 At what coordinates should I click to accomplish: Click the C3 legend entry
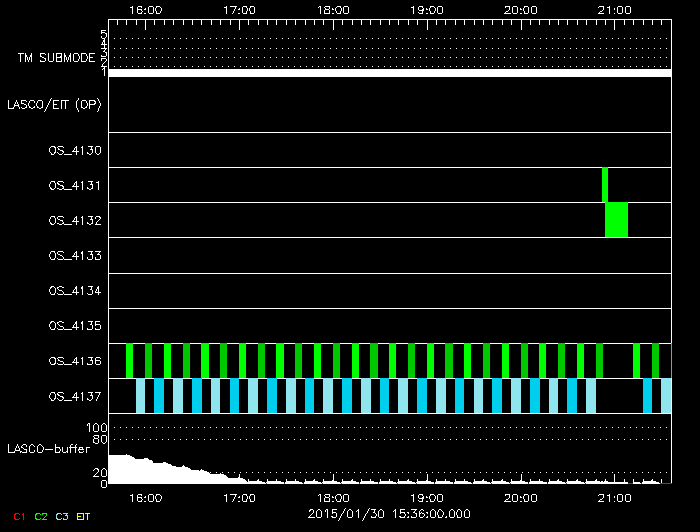point(62,516)
